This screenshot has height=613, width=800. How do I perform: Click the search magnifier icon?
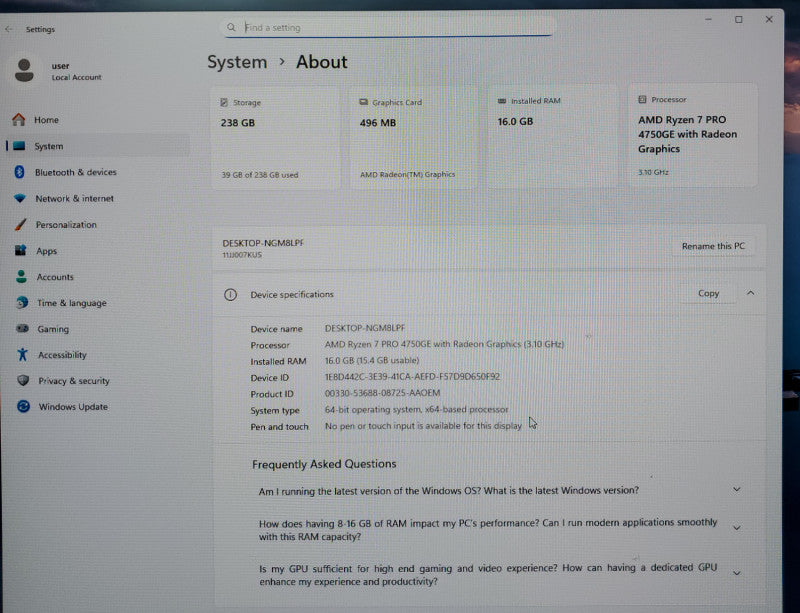tap(231, 28)
